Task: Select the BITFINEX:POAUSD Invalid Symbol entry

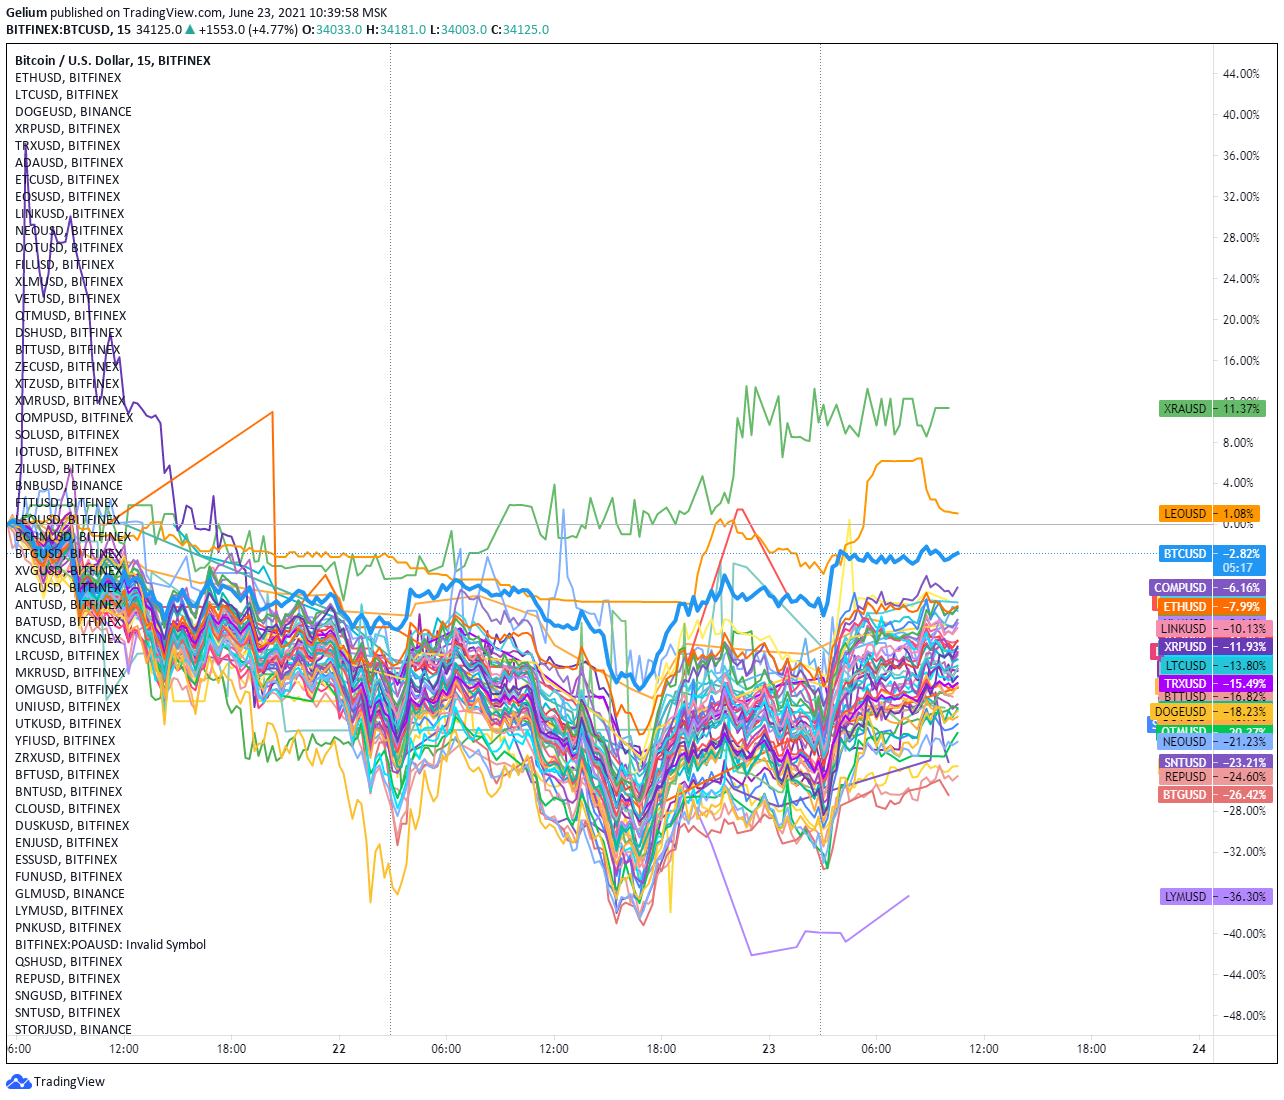Action: tap(110, 944)
